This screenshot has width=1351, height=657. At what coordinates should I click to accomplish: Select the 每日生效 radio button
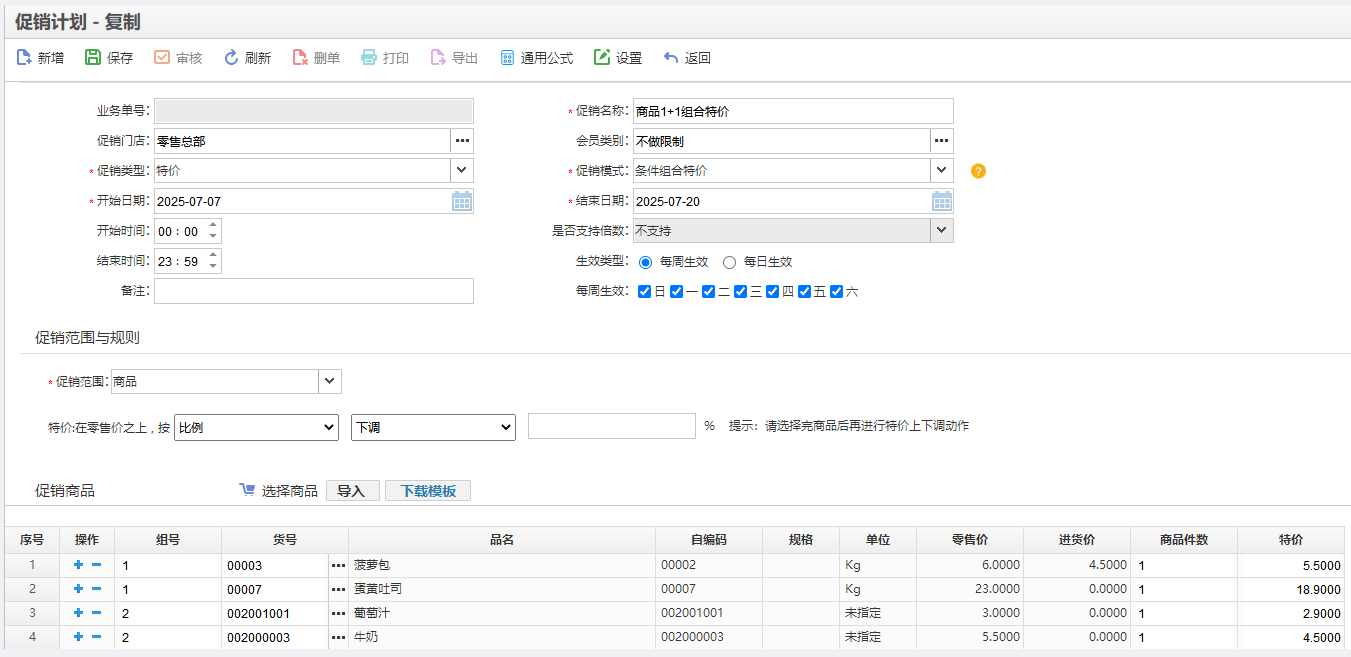pyautogui.click(x=729, y=262)
